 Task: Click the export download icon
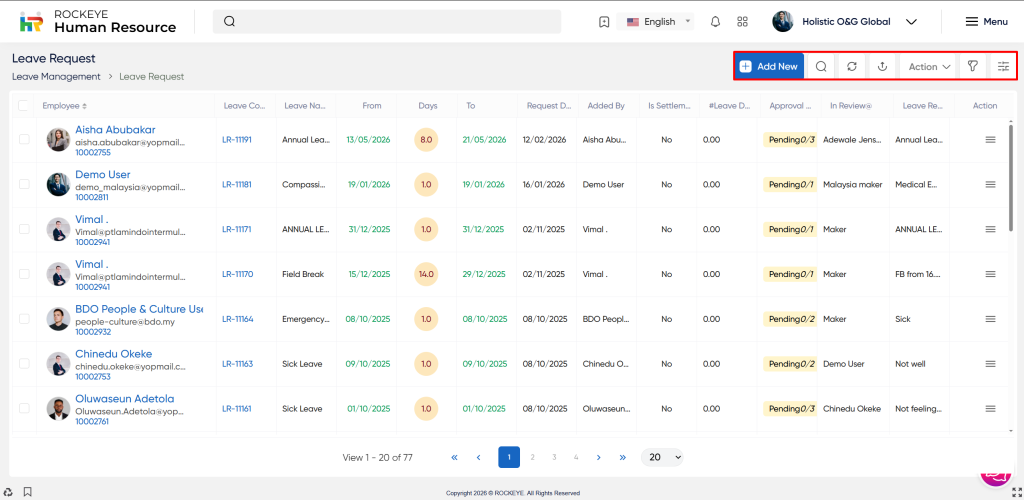tap(883, 67)
